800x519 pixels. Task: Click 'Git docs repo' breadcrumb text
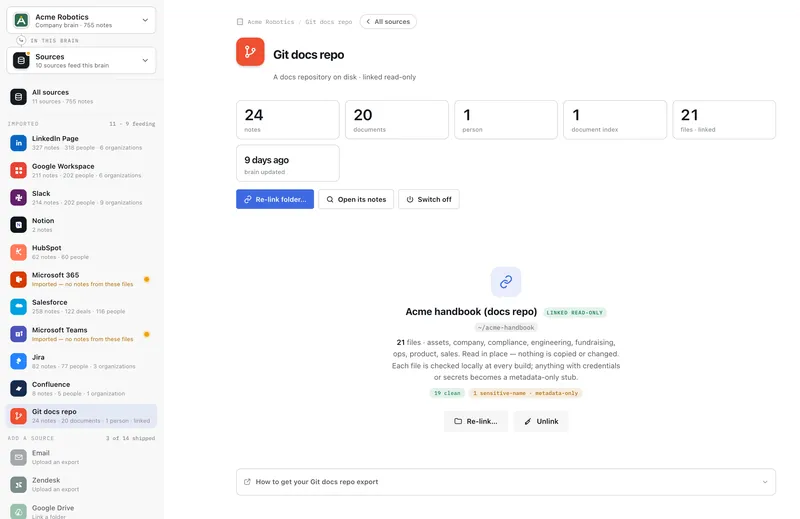(x=329, y=22)
